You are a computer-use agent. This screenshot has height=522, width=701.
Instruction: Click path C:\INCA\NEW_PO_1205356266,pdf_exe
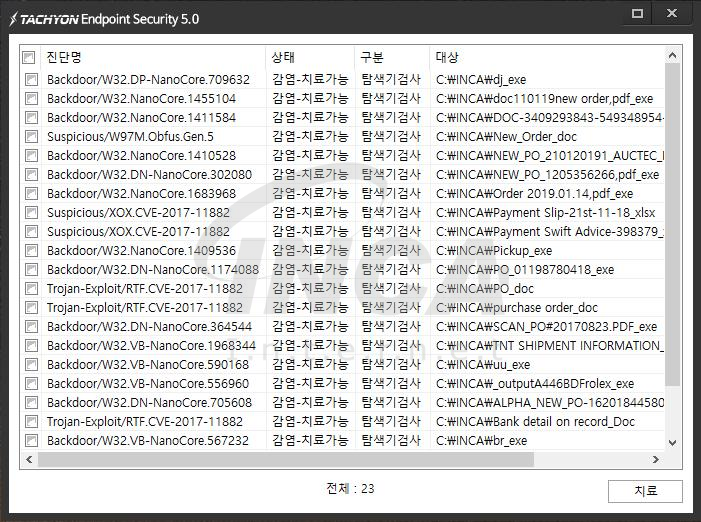[548, 174]
